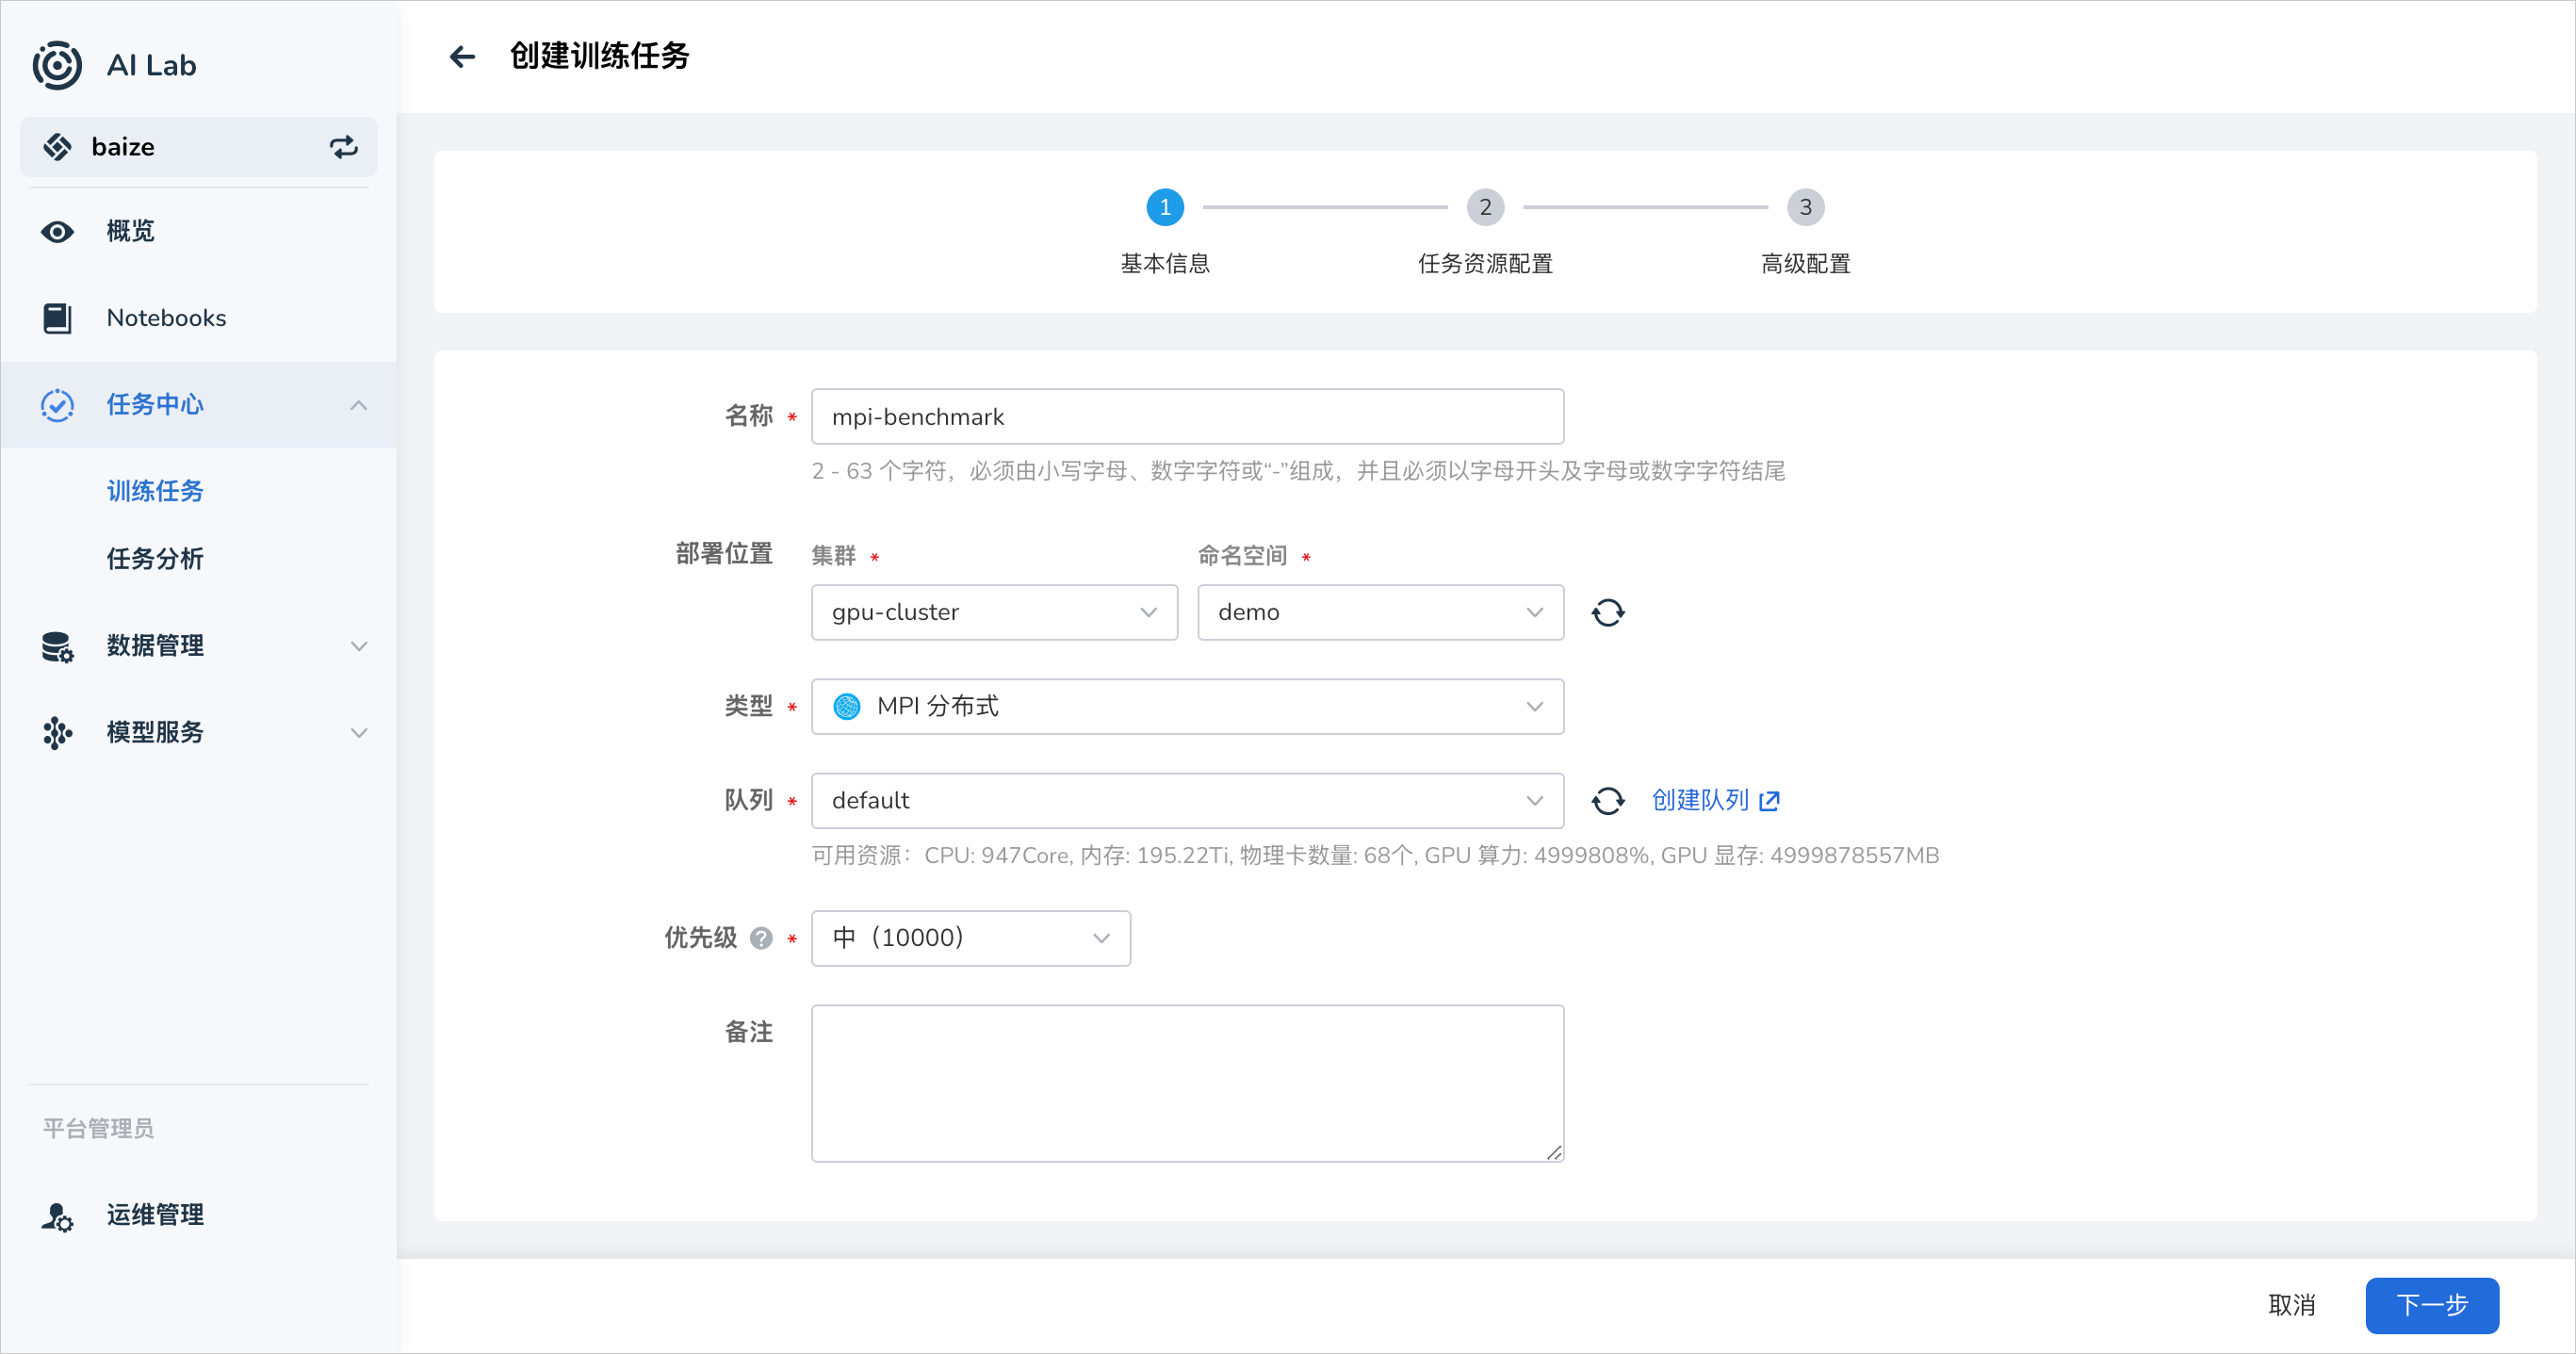Click the help icon next to 优先级
The width and height of the screenshot is (2576, 1354).
click(x=761, y=938)
